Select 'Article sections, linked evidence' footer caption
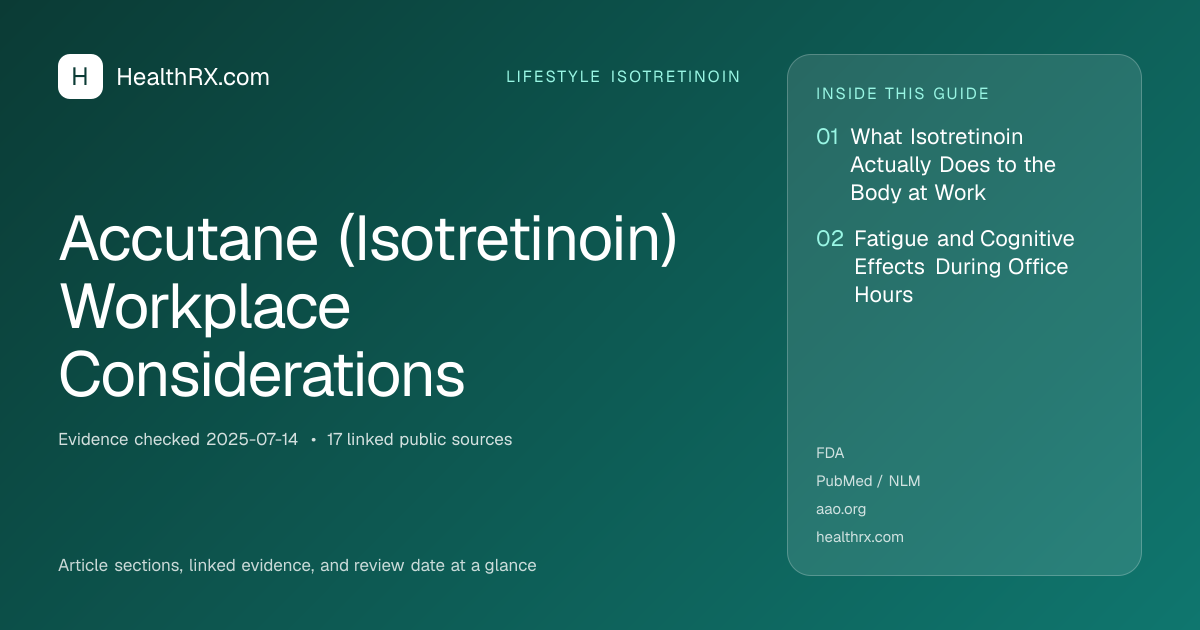Viewport: 1200px width, 630px height. pos(297,565)
